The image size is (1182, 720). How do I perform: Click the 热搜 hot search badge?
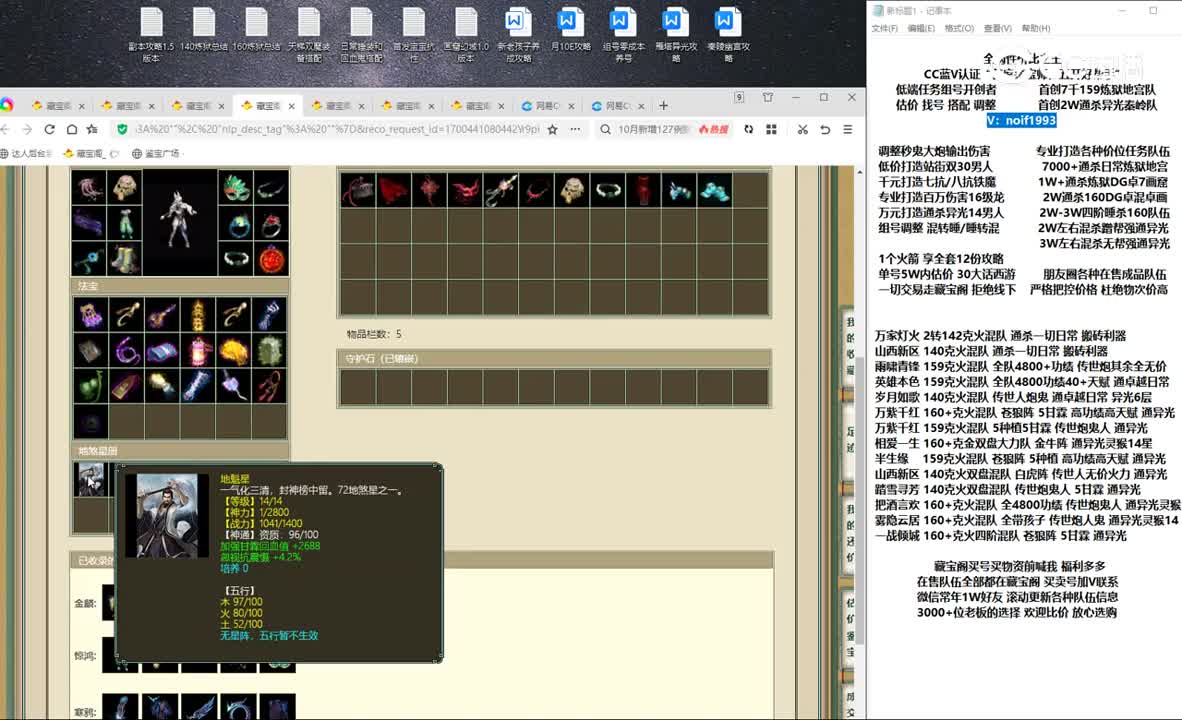(713, 130)
